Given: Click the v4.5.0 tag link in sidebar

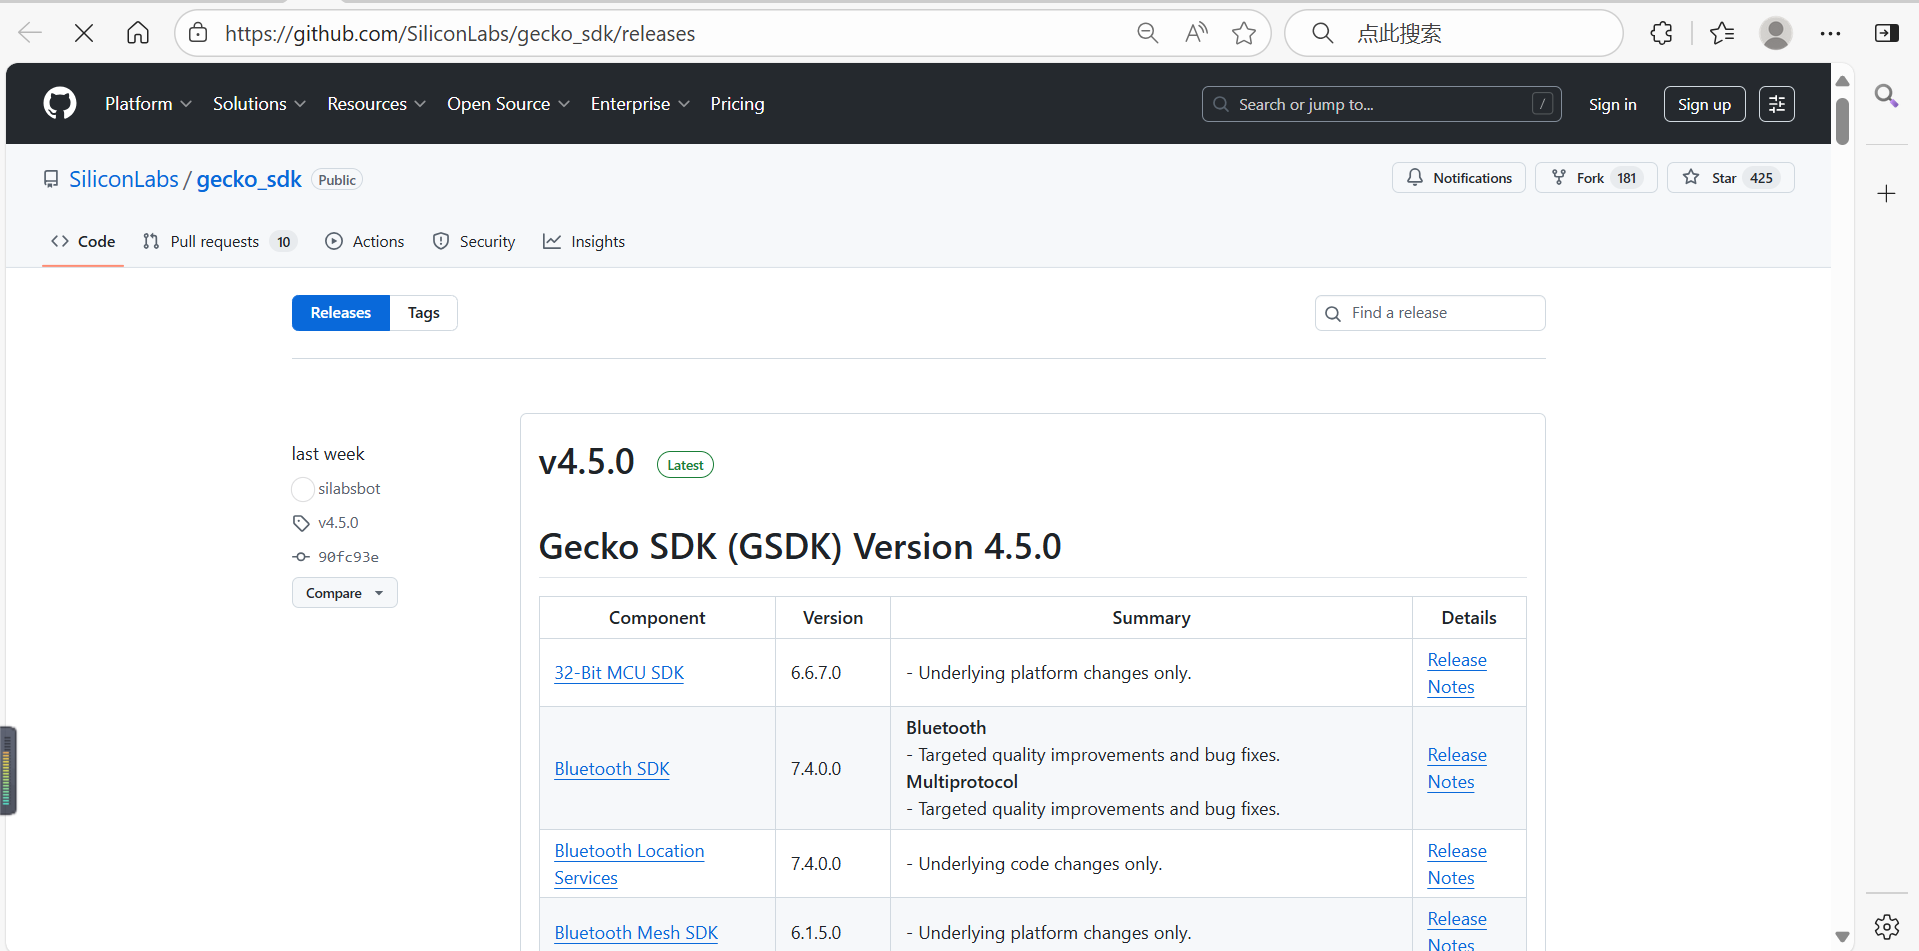Looking at the screenshot, I should pyautogui.click(x=338, y=523).
